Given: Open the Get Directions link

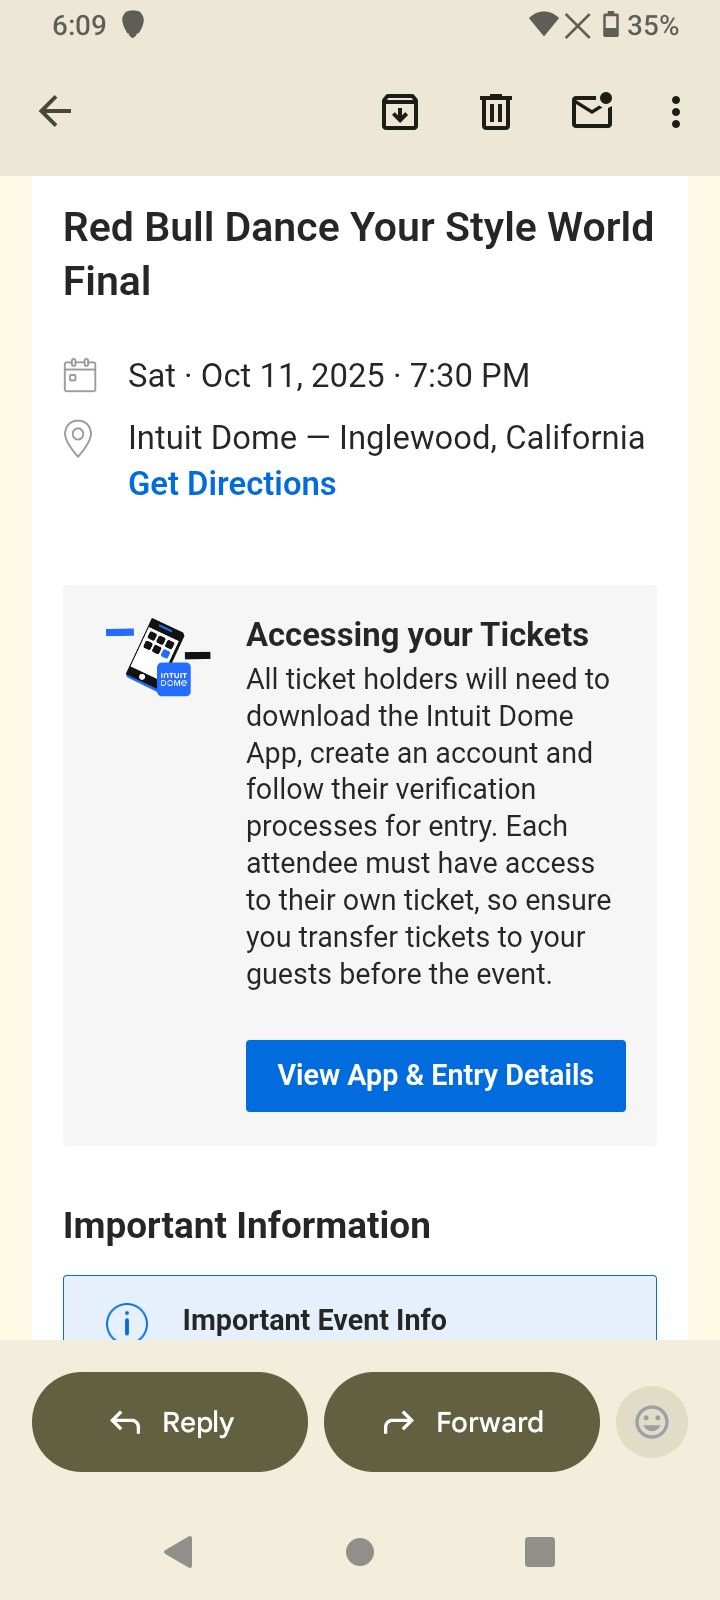Looking at the screenshot, I should (232, 483).
